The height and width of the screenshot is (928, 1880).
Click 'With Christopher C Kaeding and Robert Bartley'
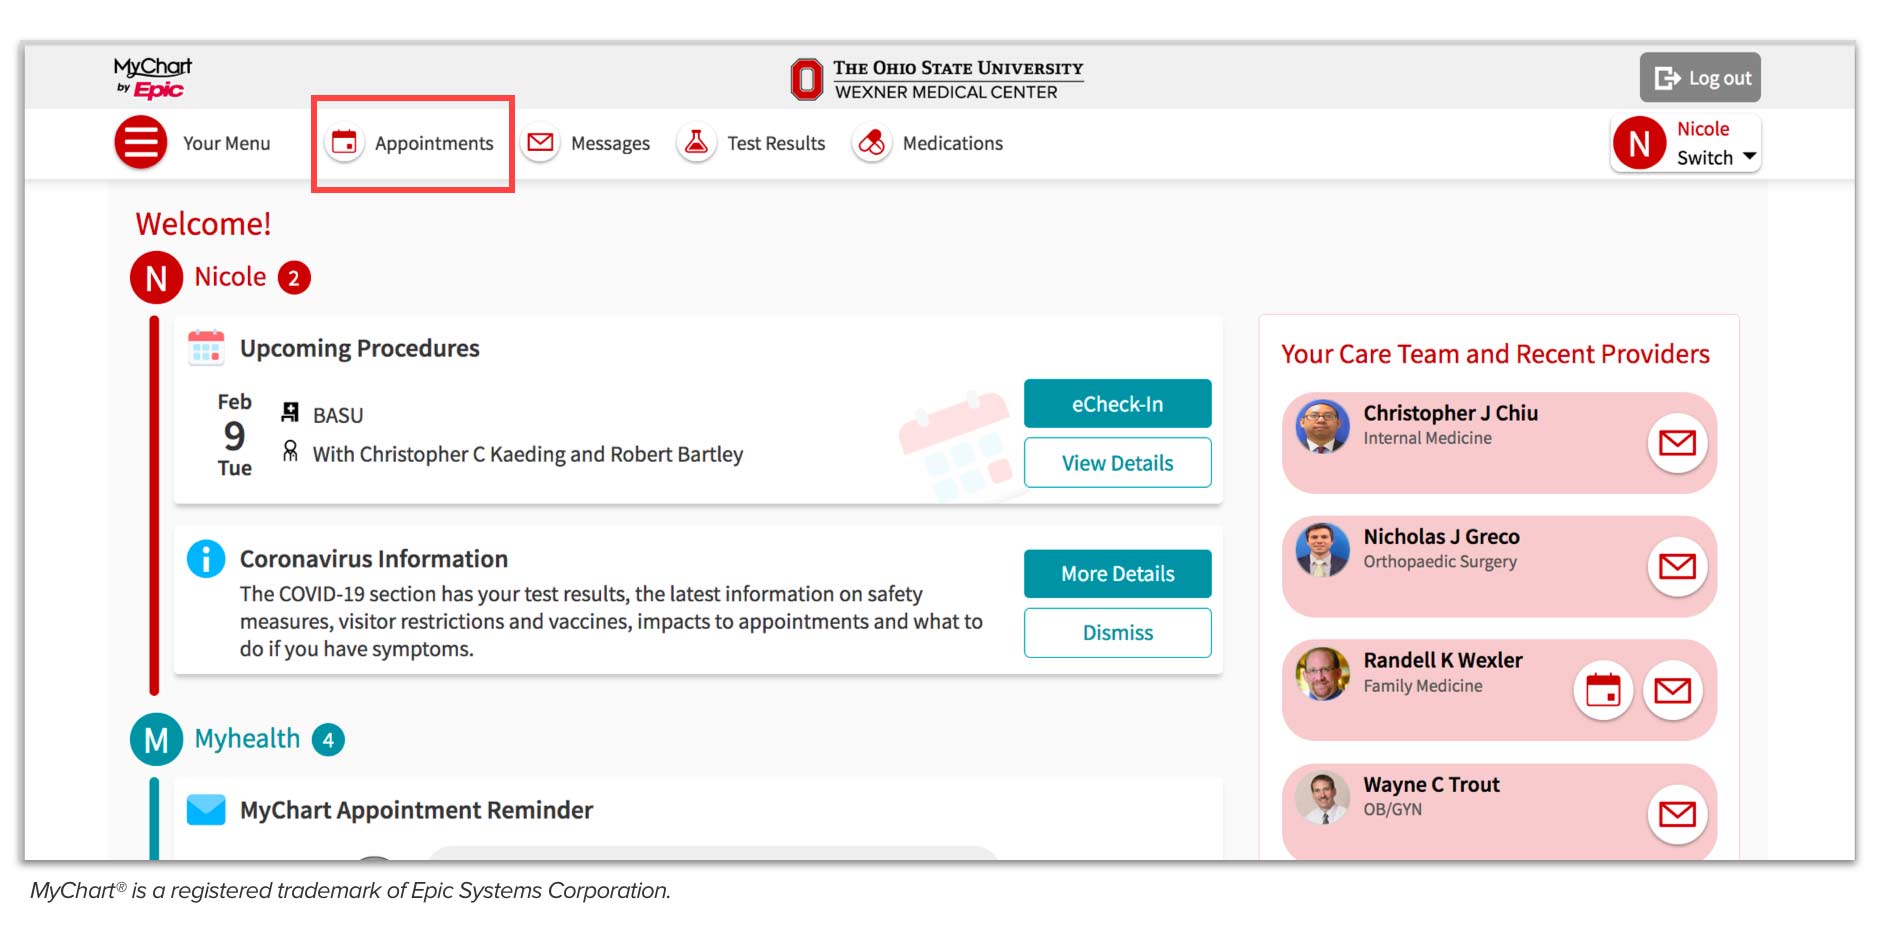[528, 454]
